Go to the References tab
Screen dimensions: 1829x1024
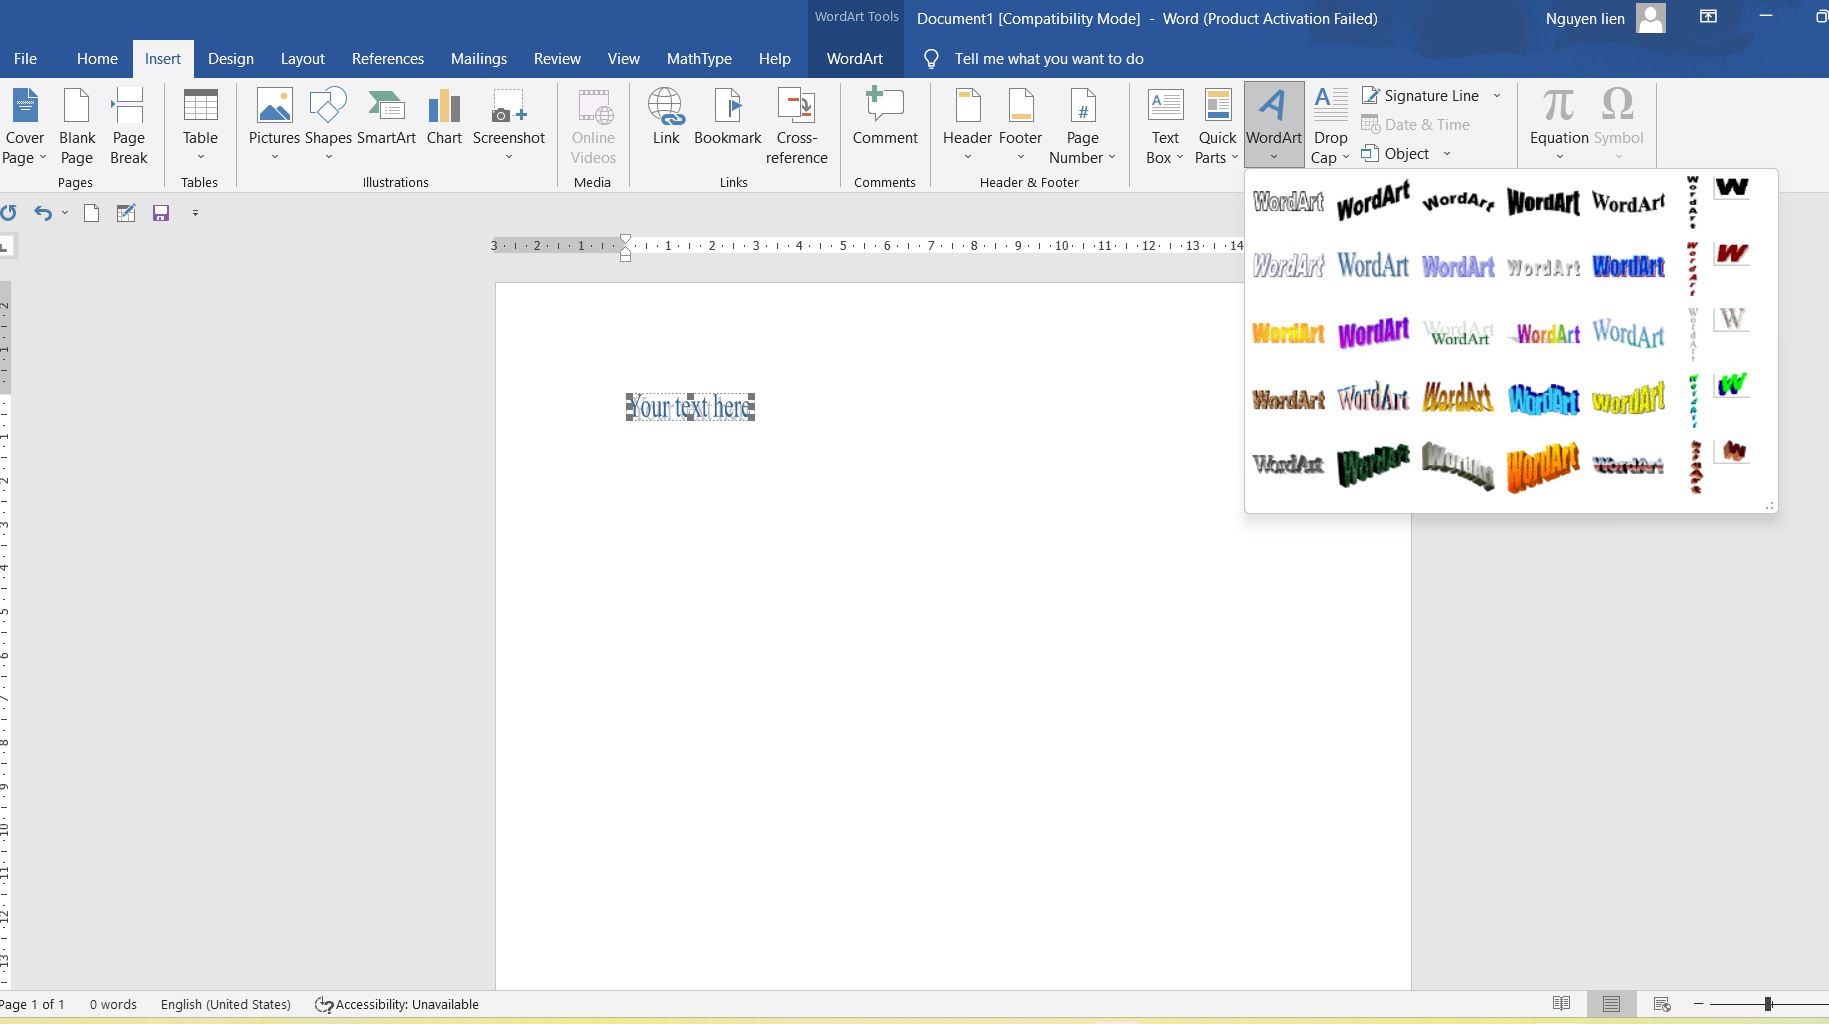(388, 59)
